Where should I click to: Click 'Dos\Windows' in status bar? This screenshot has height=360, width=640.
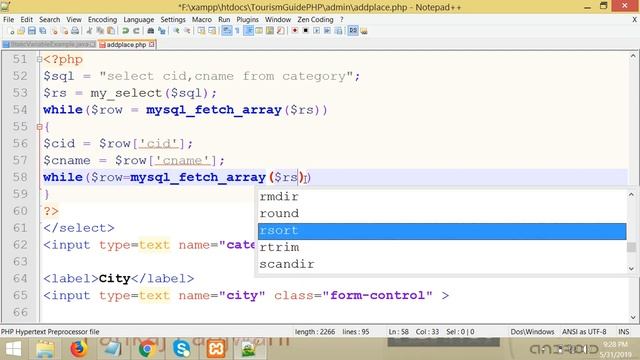click(532, 332)
